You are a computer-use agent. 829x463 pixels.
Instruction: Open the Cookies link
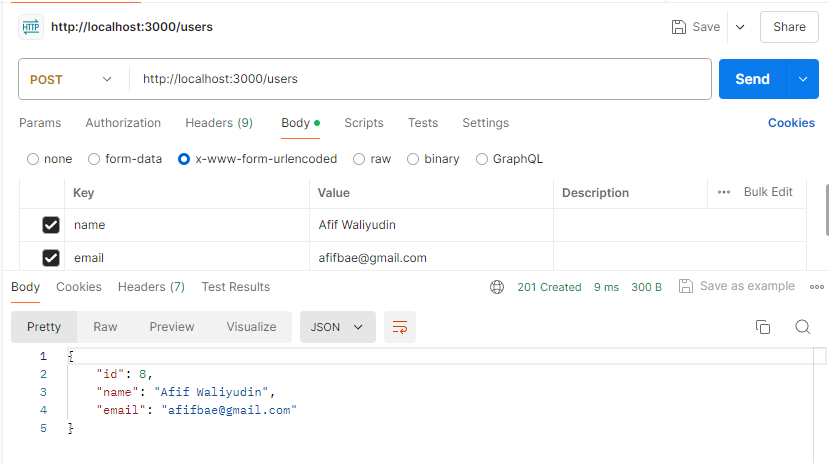pos(791,123)
